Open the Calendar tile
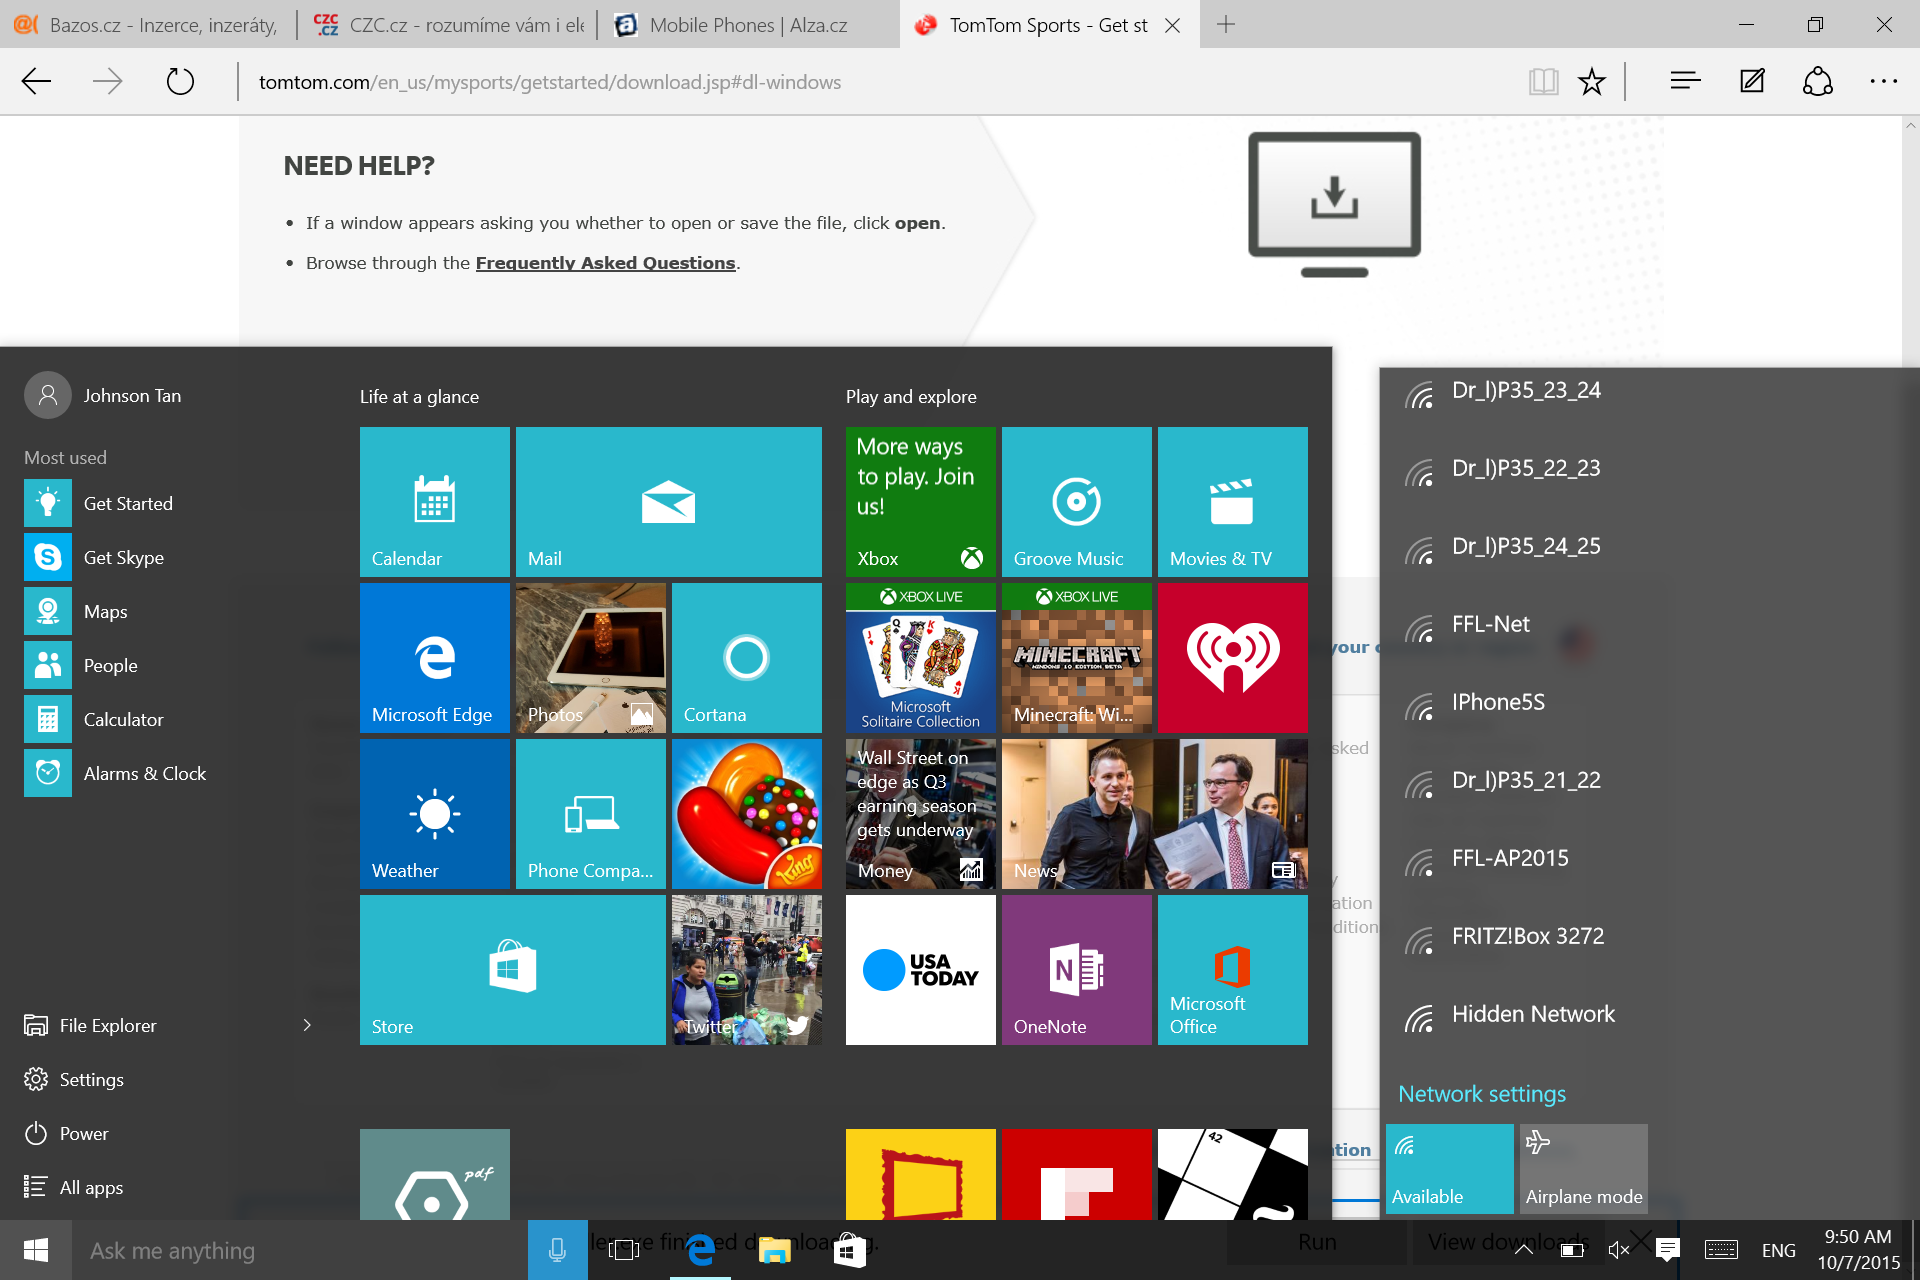 pos(434,501)
